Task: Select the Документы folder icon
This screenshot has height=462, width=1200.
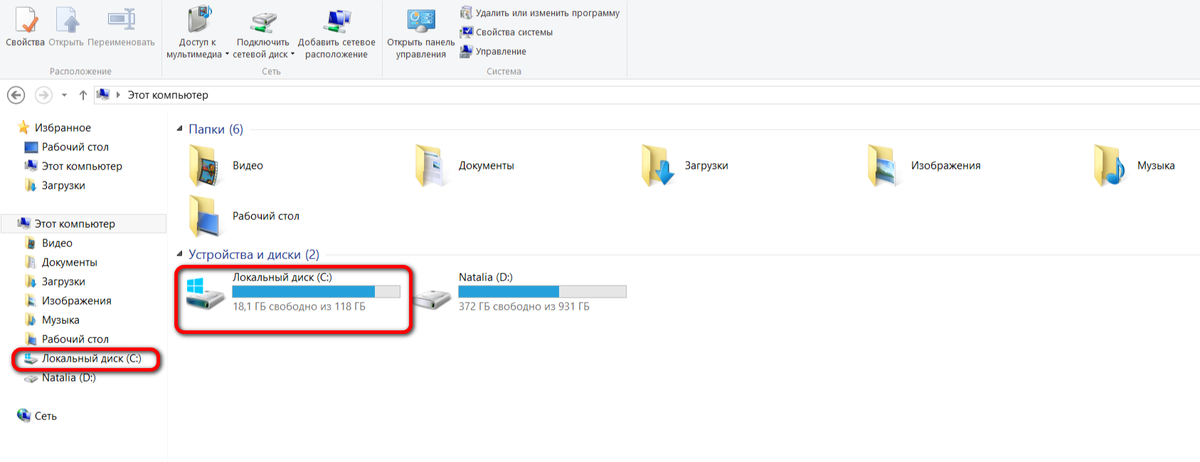Action: [432, 166]
